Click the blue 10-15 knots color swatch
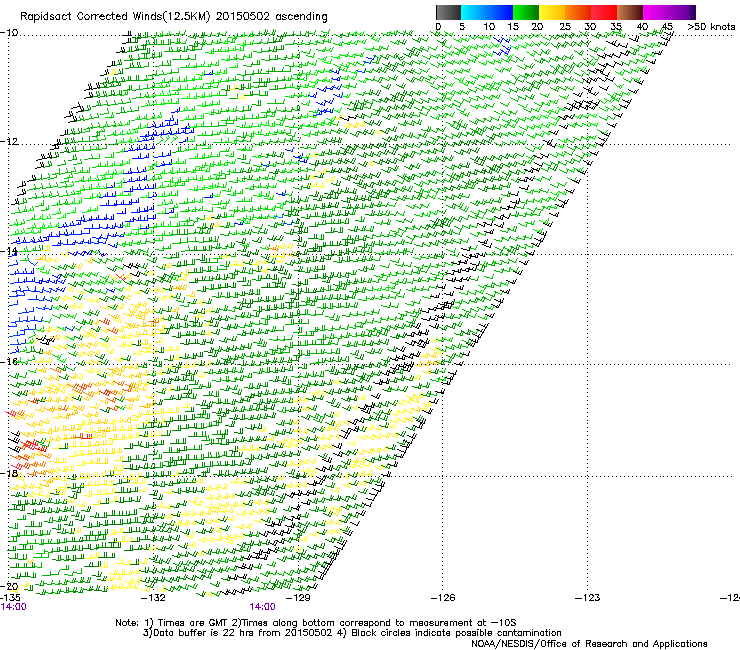740x650 pixels. click(x=500, y=12)
